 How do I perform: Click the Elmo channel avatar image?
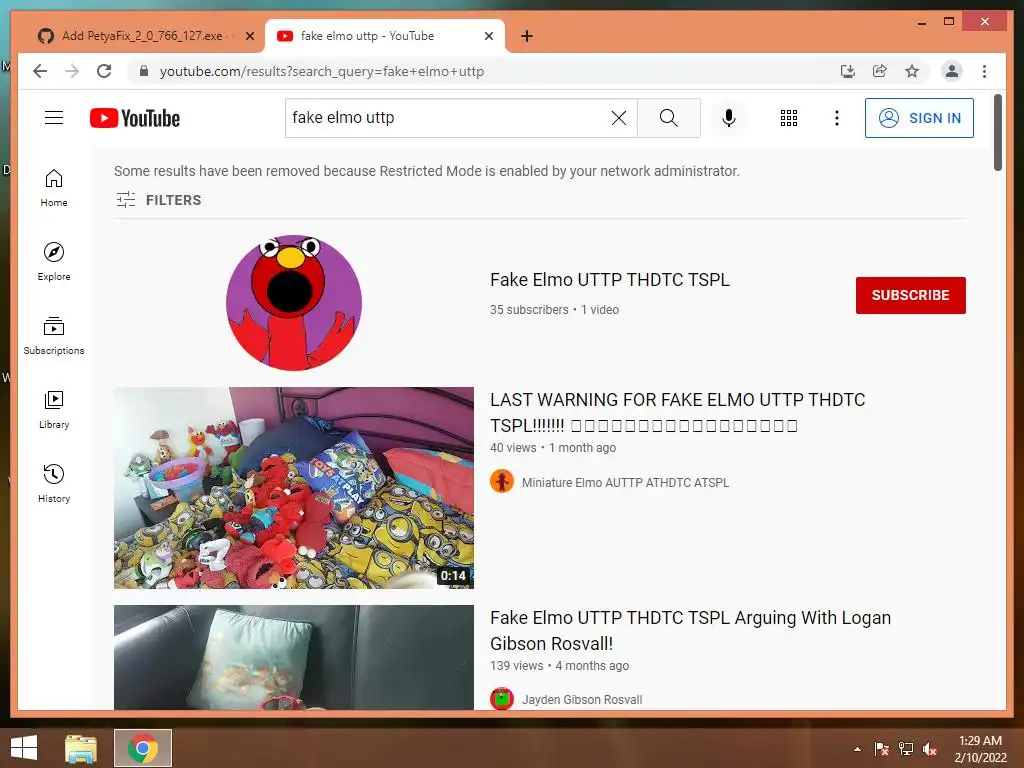tap(294, 303)
